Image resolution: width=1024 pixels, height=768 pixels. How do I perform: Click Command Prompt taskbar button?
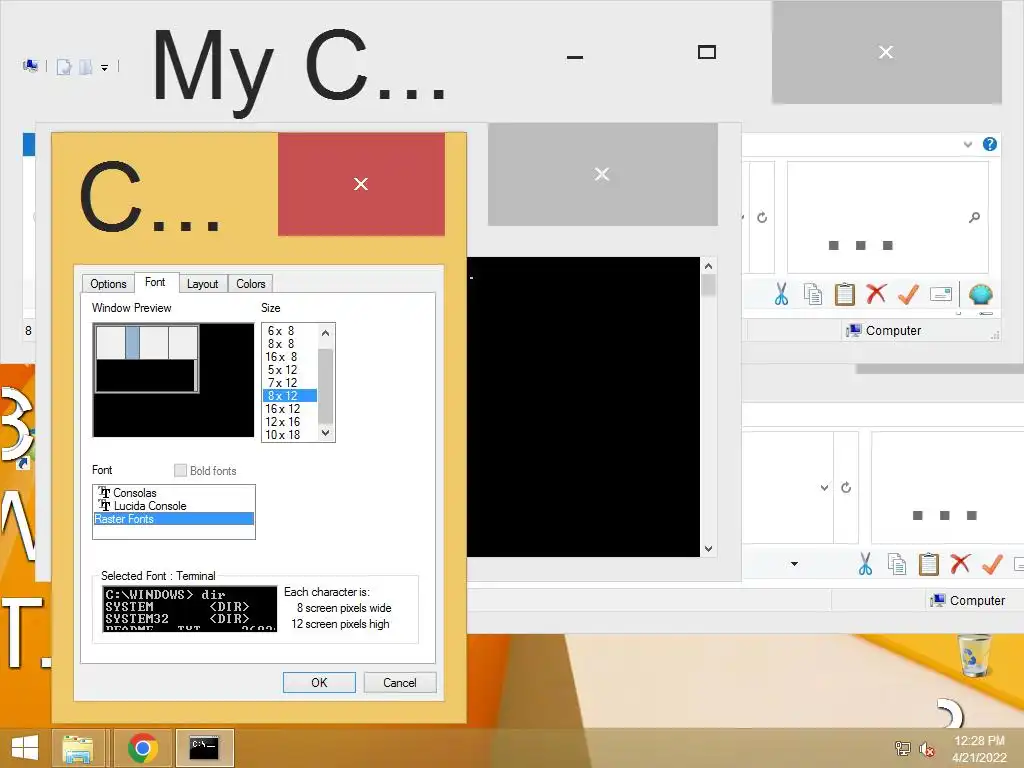coord(204,748)
